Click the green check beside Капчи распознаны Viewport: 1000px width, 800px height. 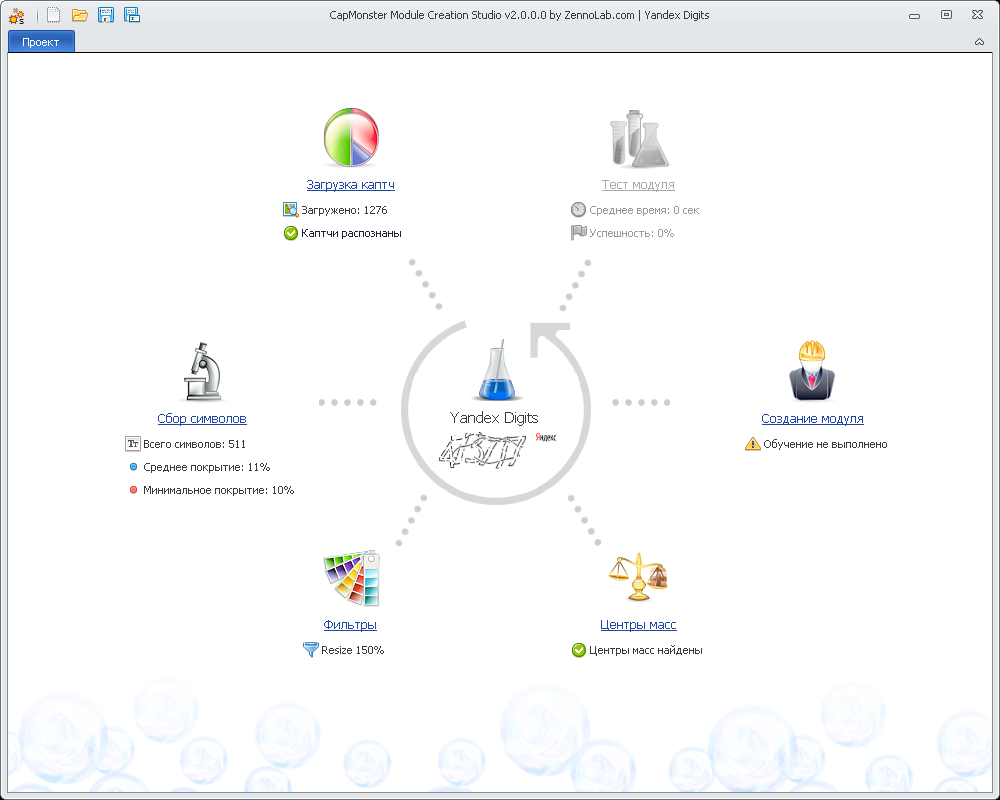290,233
